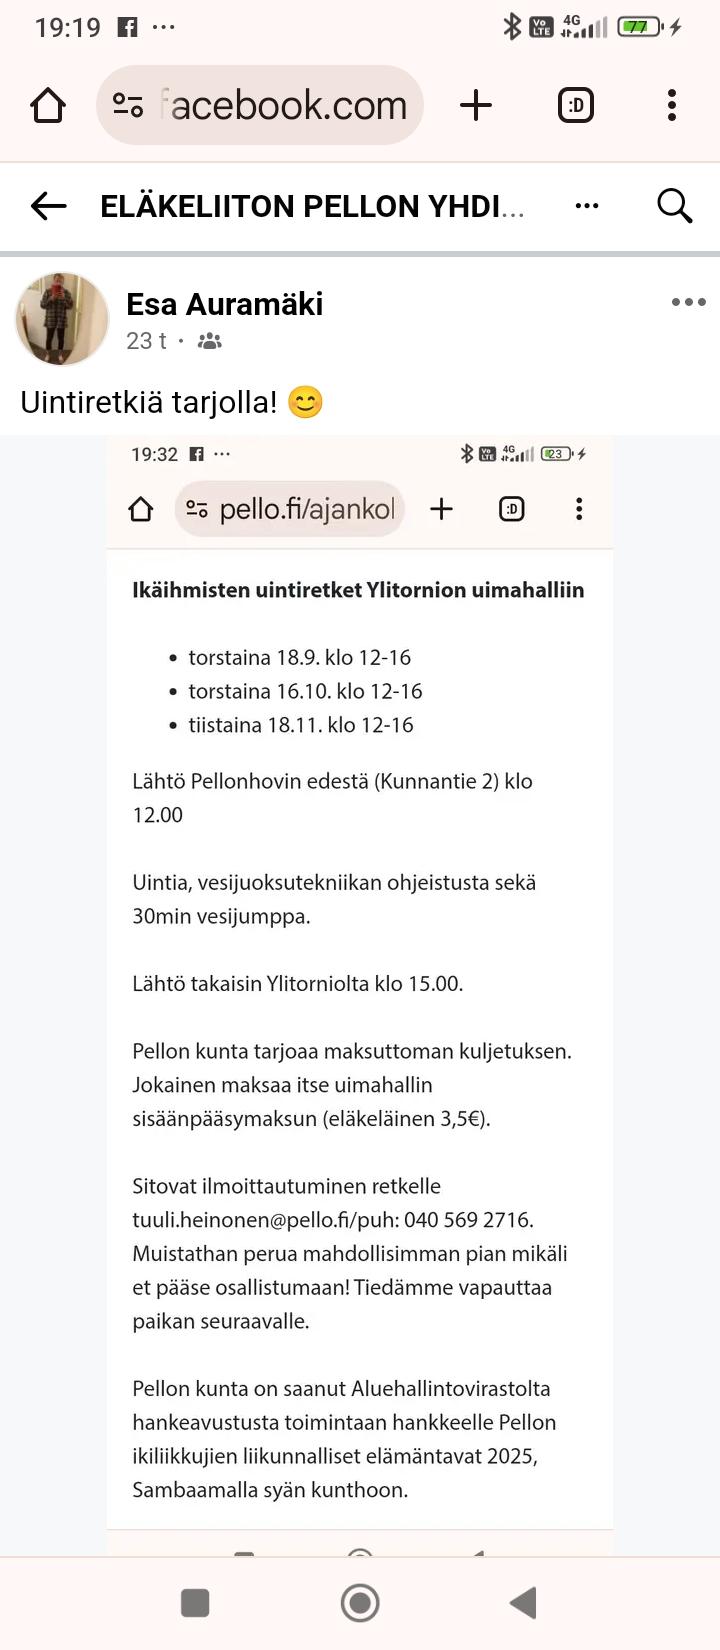
Task: Open a new browser tab
Action: [476, 105]
